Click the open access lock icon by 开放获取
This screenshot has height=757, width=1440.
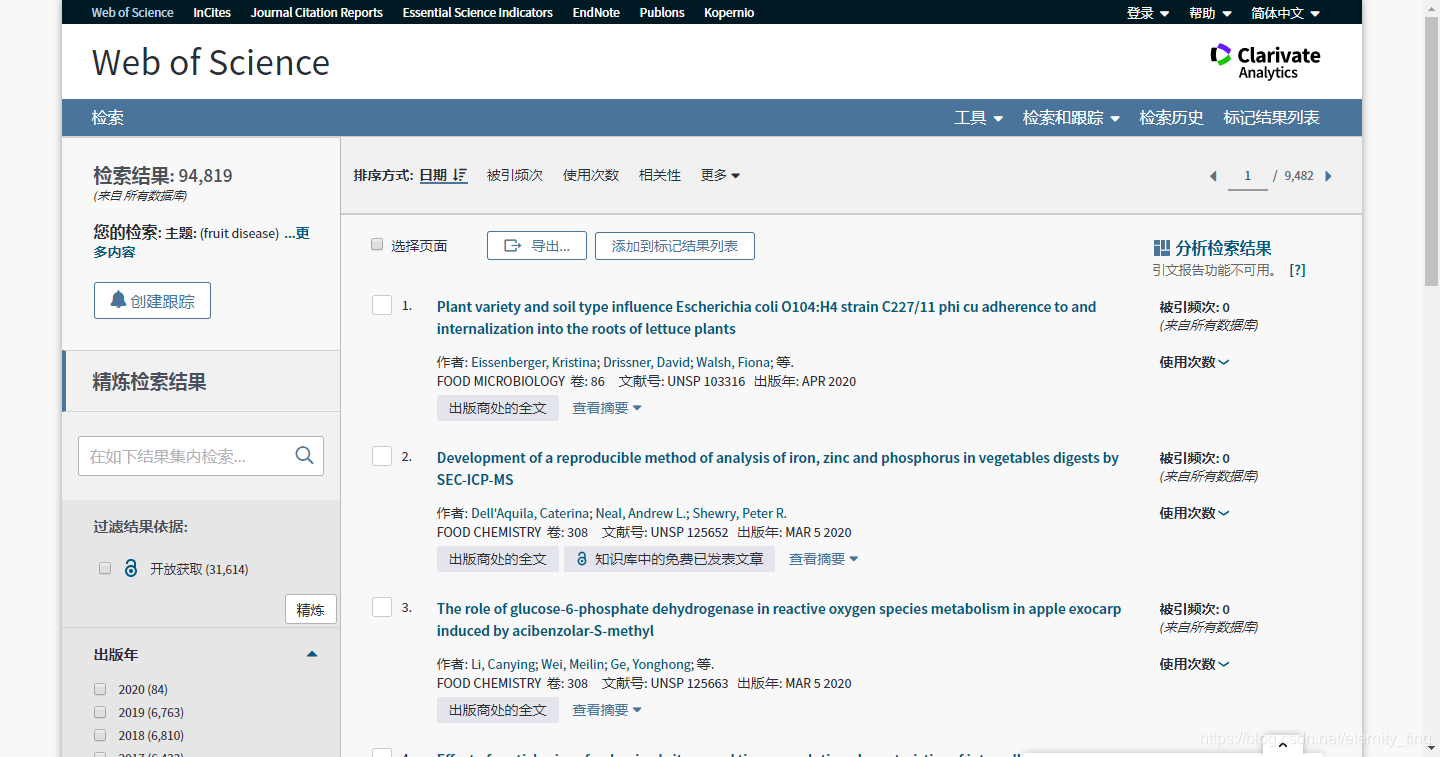click(131, 568)
